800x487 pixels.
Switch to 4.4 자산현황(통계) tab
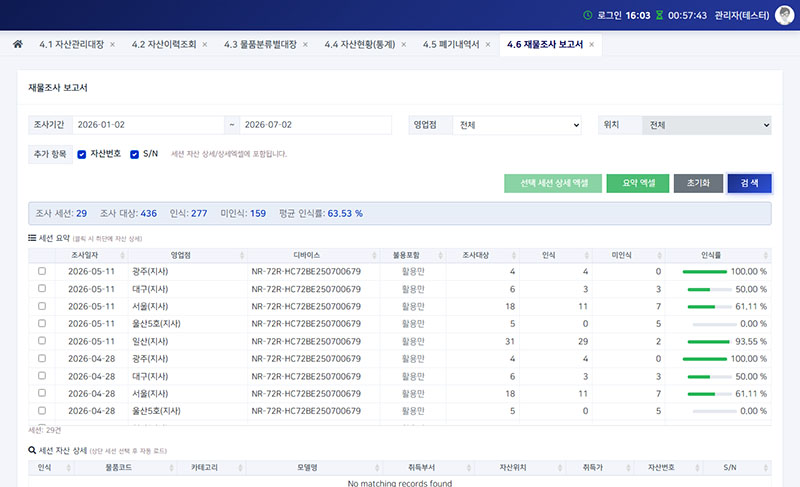[360, 44]
